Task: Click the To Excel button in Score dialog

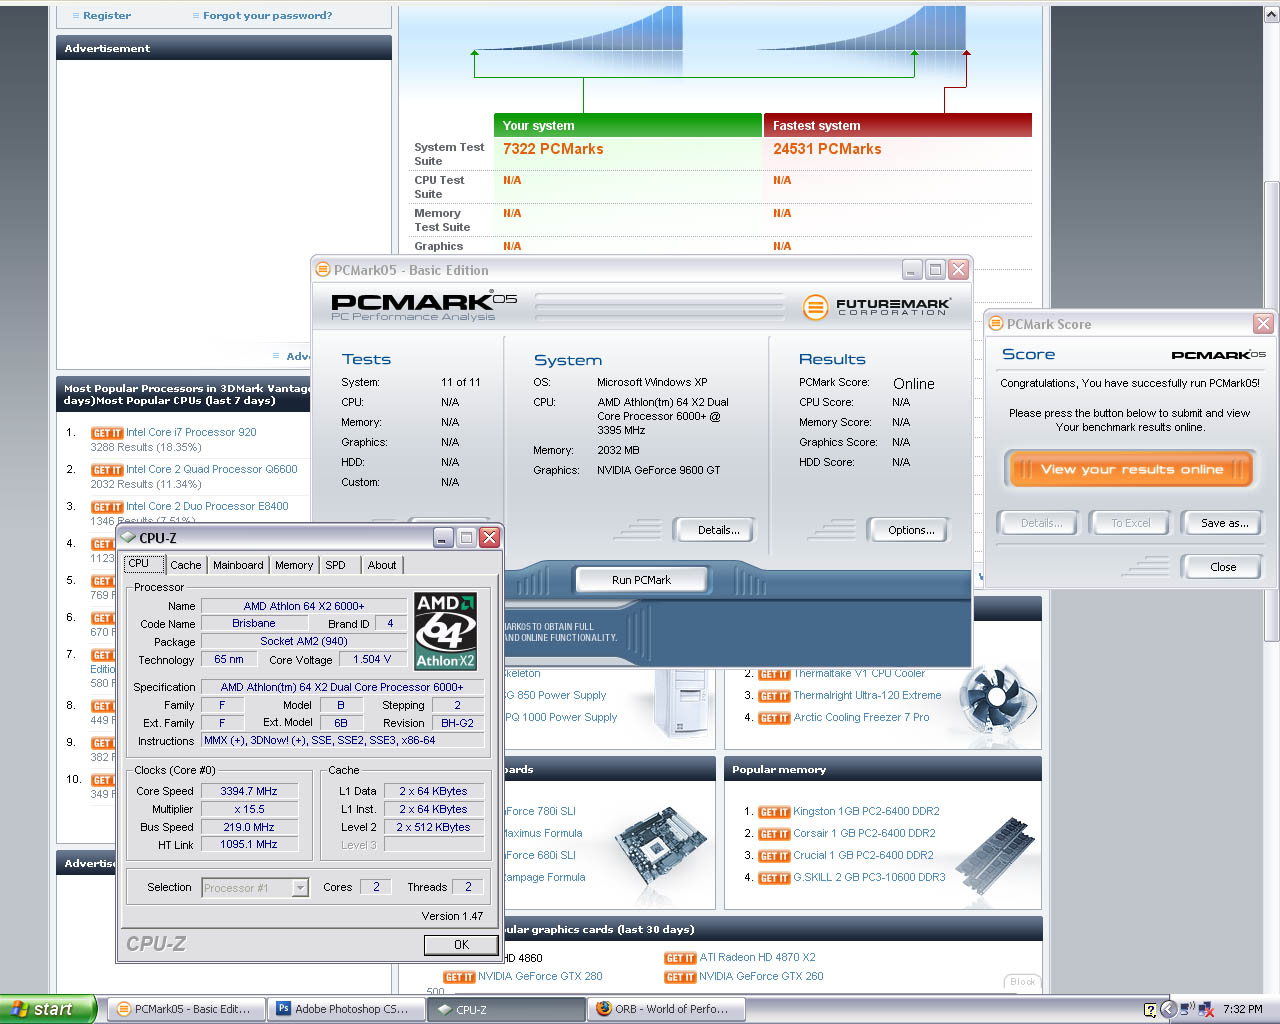Action: click(x=1130, y=523)
